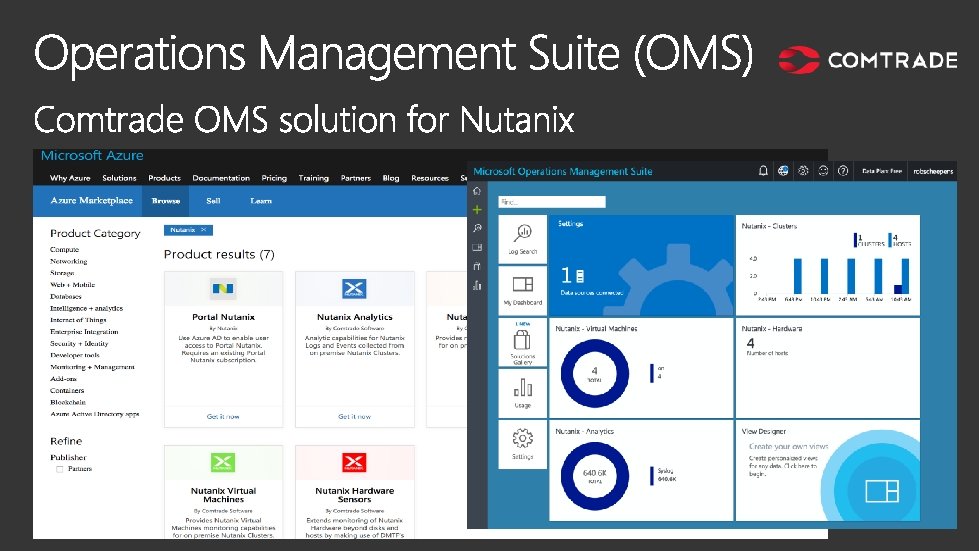Open the Solutions menu in Azure nav
The width and height of the screenshot is (979, 551).
[x=119, y=178]
